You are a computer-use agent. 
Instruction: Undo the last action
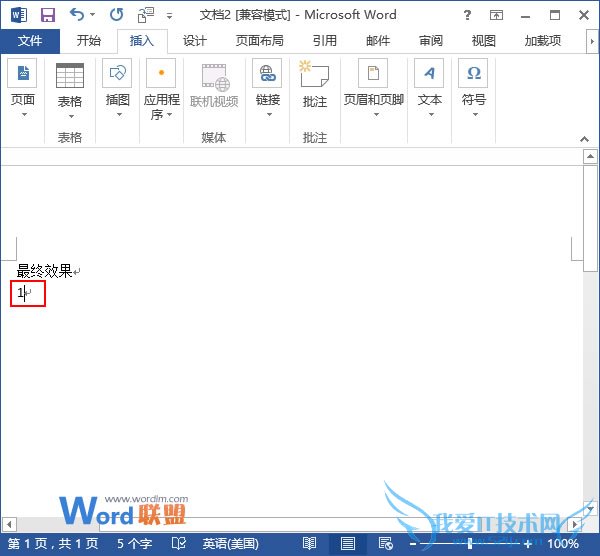pyautogui.click(x=77, y=15)
